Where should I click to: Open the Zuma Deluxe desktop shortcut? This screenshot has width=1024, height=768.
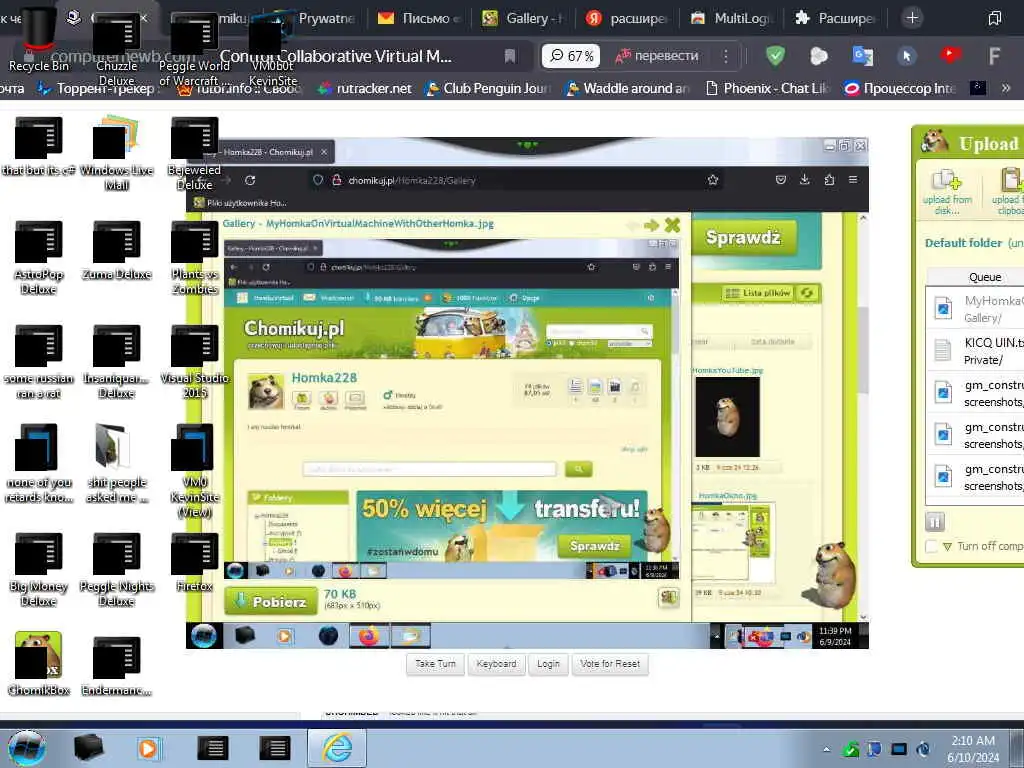coord(116,250)
